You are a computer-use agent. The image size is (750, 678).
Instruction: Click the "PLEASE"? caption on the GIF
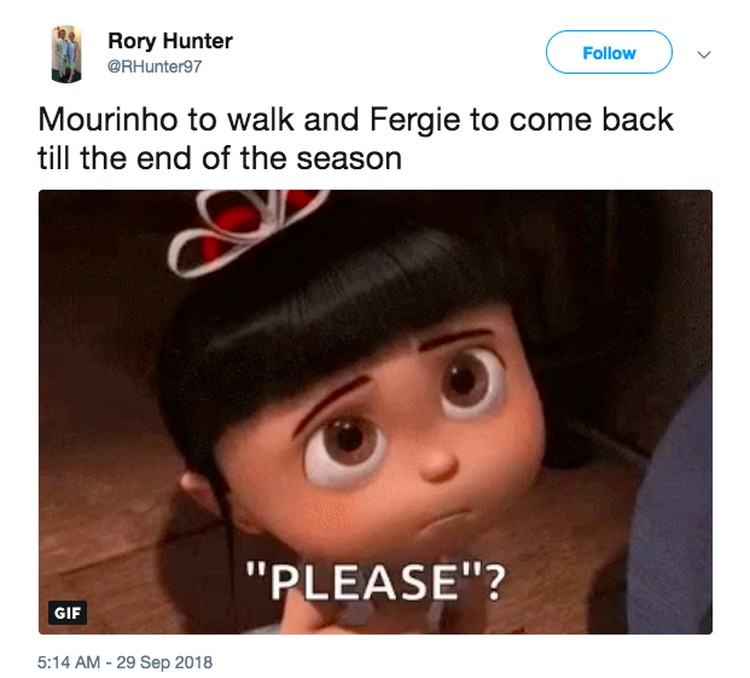pos(376,582)
